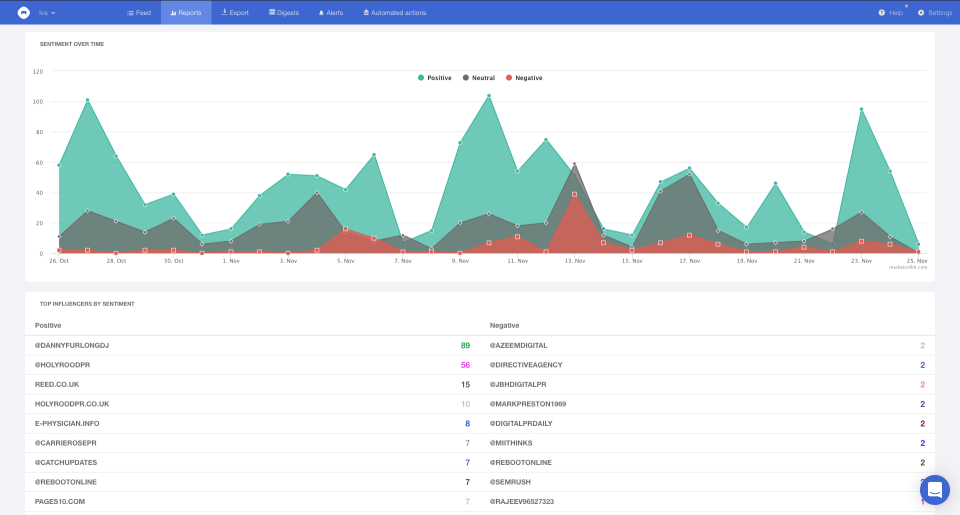Toggle the Negative series in legend

(x=525, y=78)
